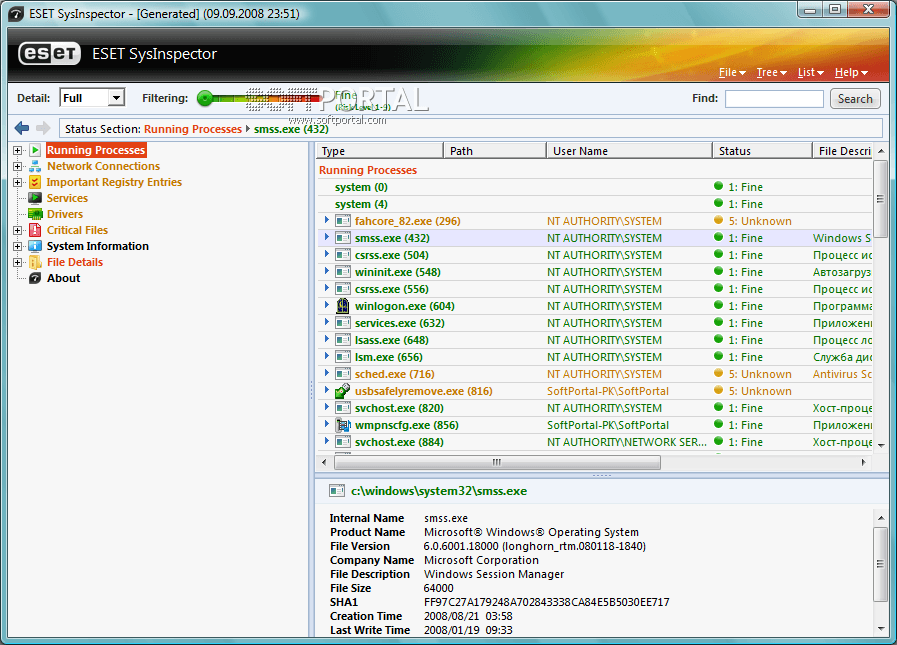
Task: Click the System Information icon
Action: tap(35, 246)
